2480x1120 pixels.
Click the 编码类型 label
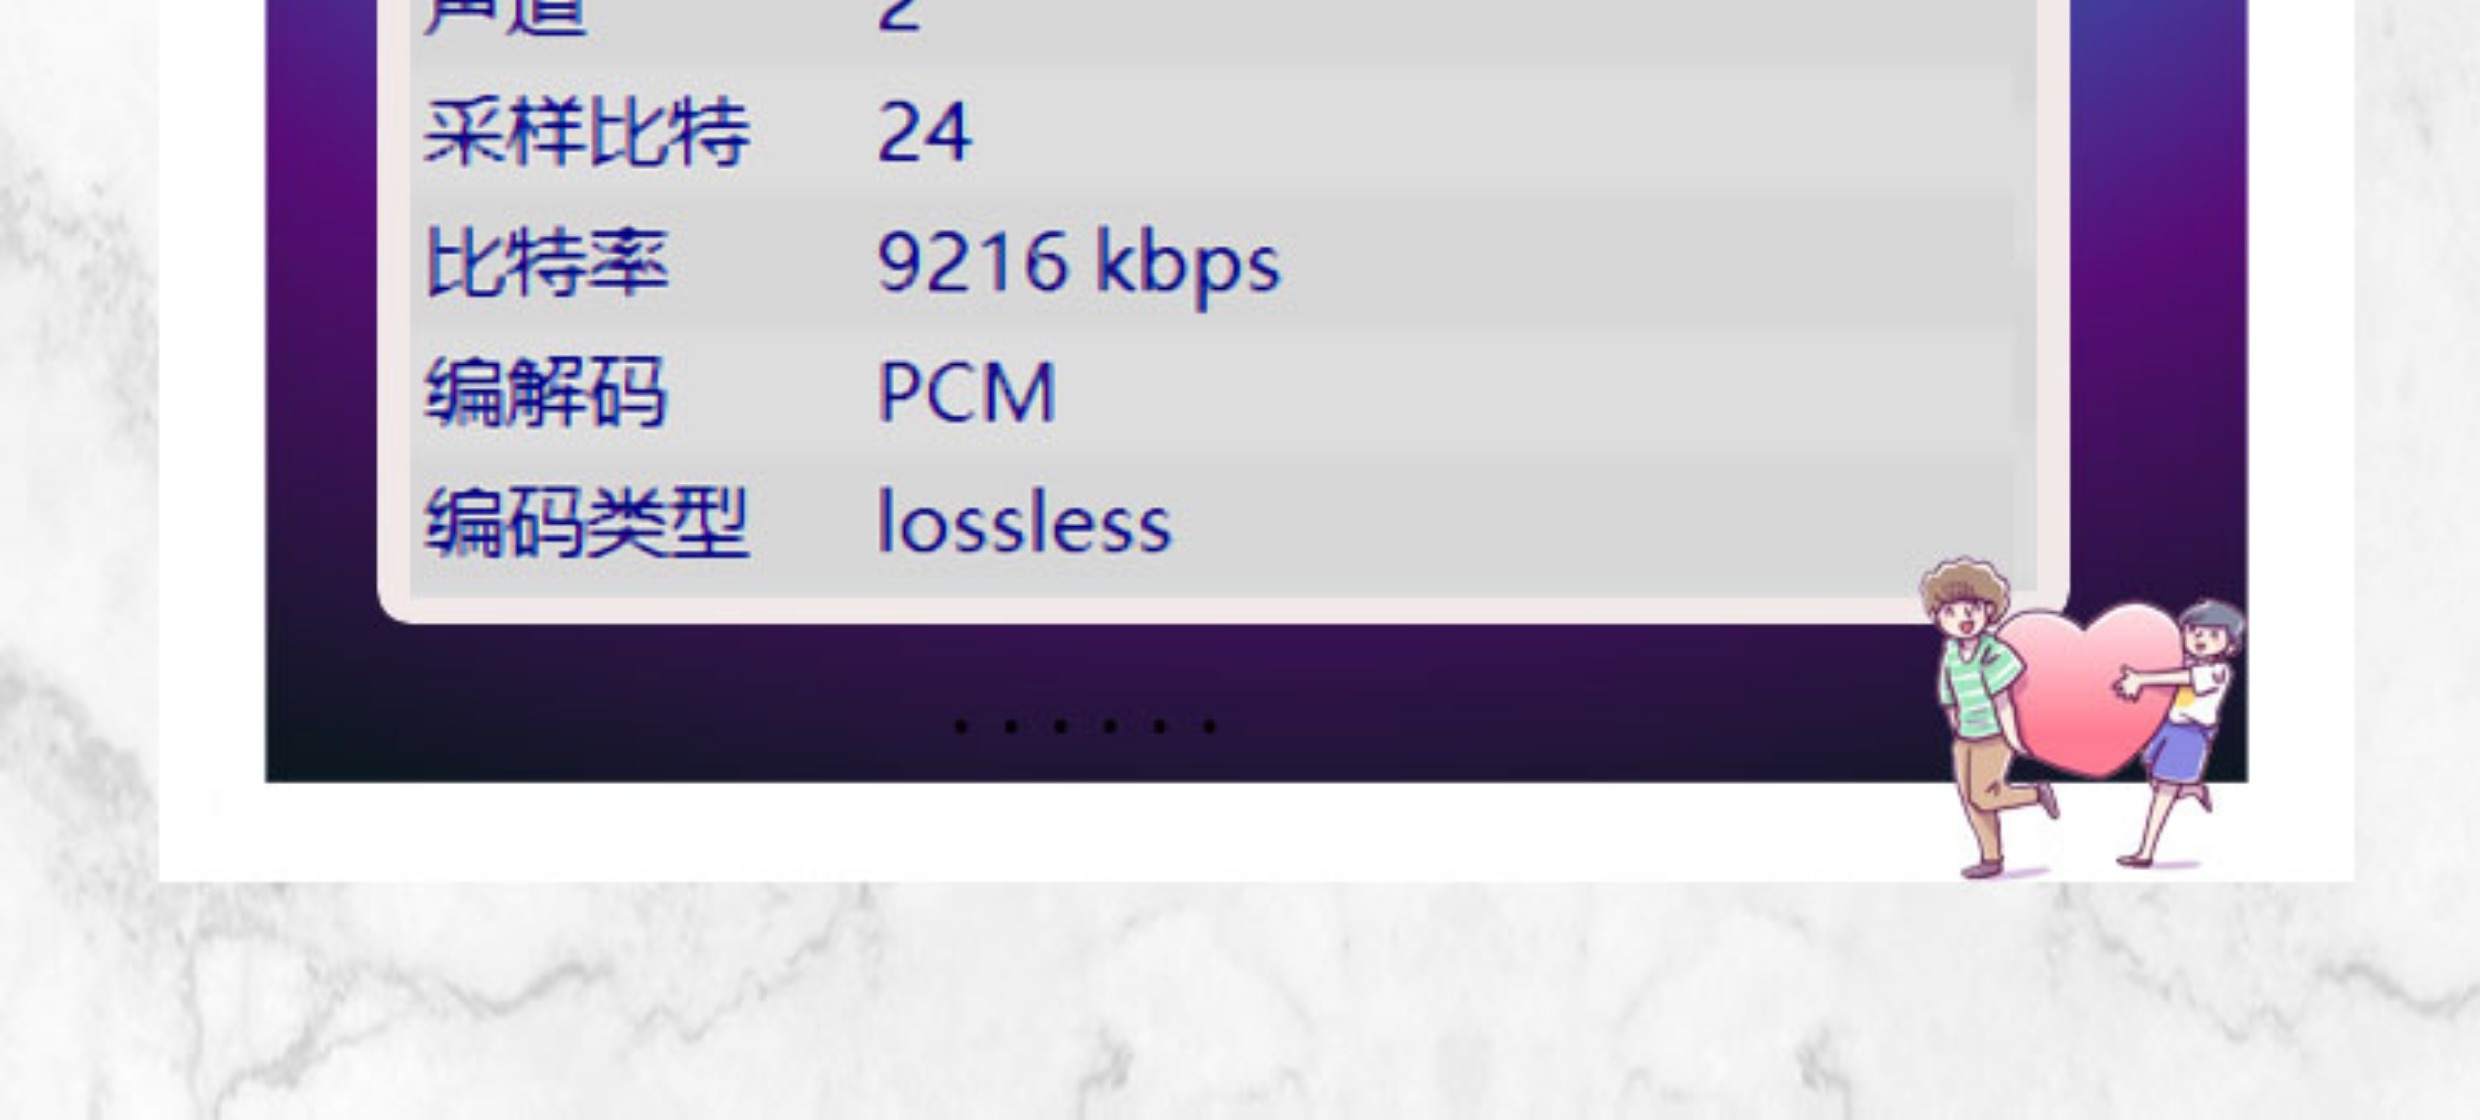click(587, 523)
